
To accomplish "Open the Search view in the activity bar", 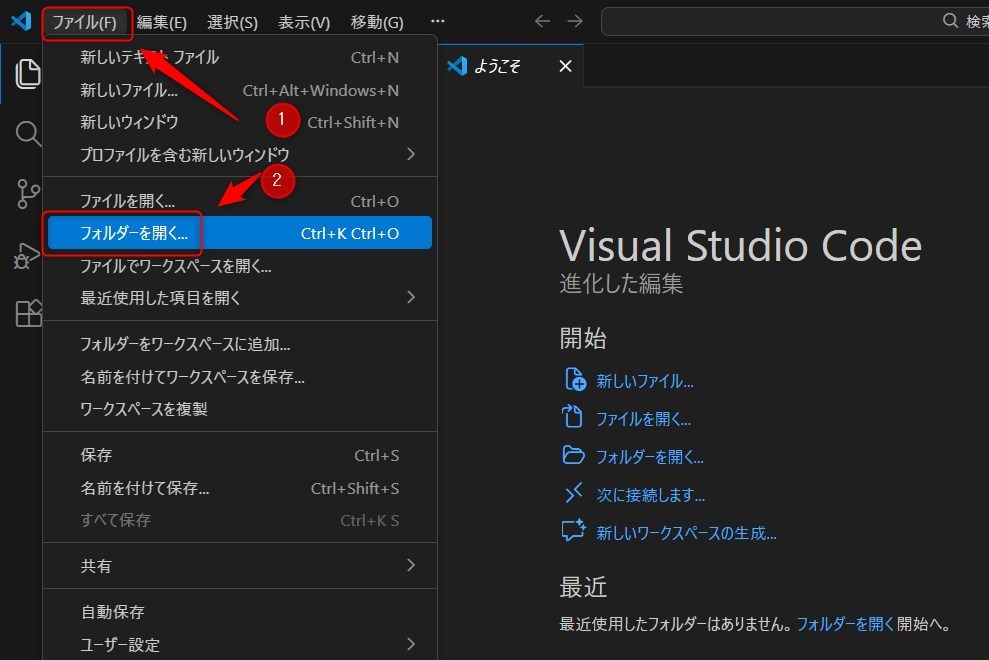I will 27,134.
